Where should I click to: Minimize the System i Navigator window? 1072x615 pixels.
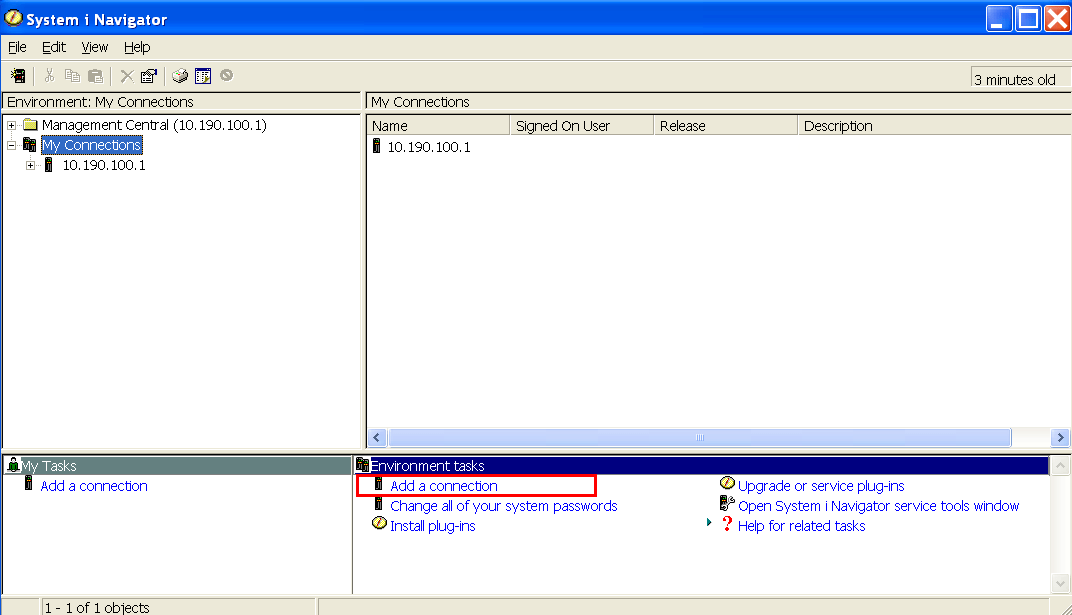pos(999,19)
